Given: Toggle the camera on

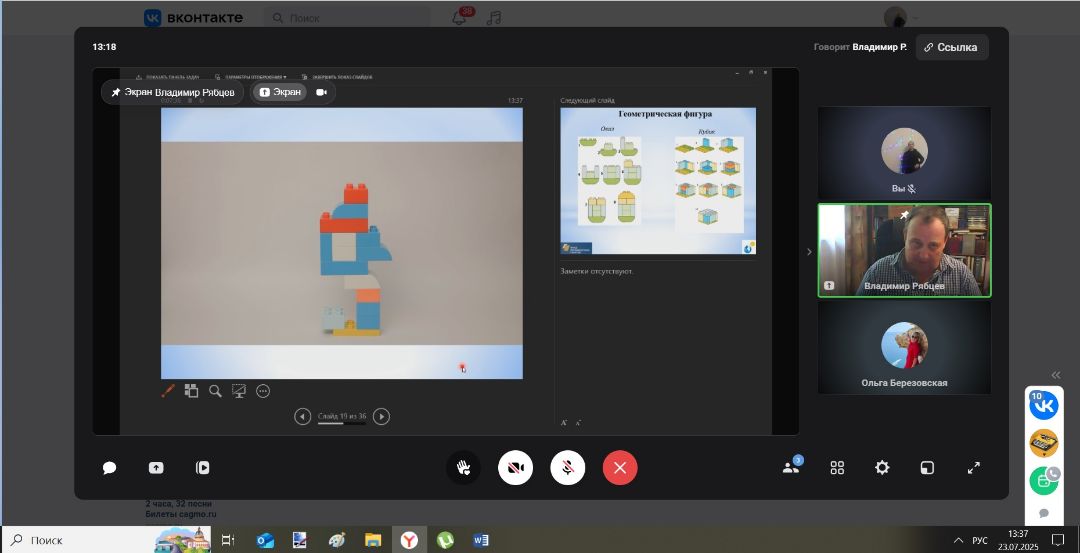Looking at the screenshot, I should (x=515, y=468).
